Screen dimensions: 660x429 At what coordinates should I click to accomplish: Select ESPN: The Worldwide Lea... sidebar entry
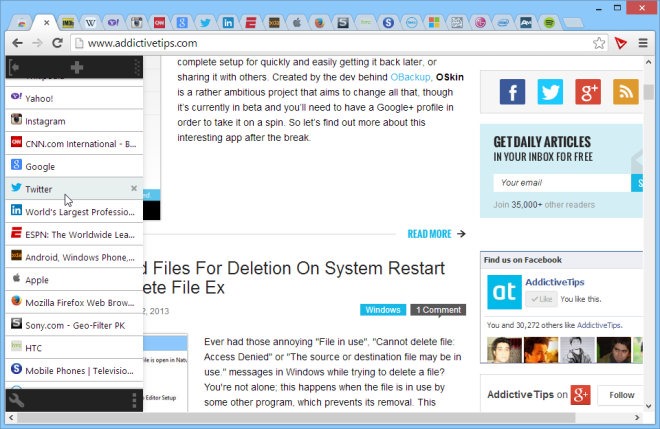pos(74,234)
